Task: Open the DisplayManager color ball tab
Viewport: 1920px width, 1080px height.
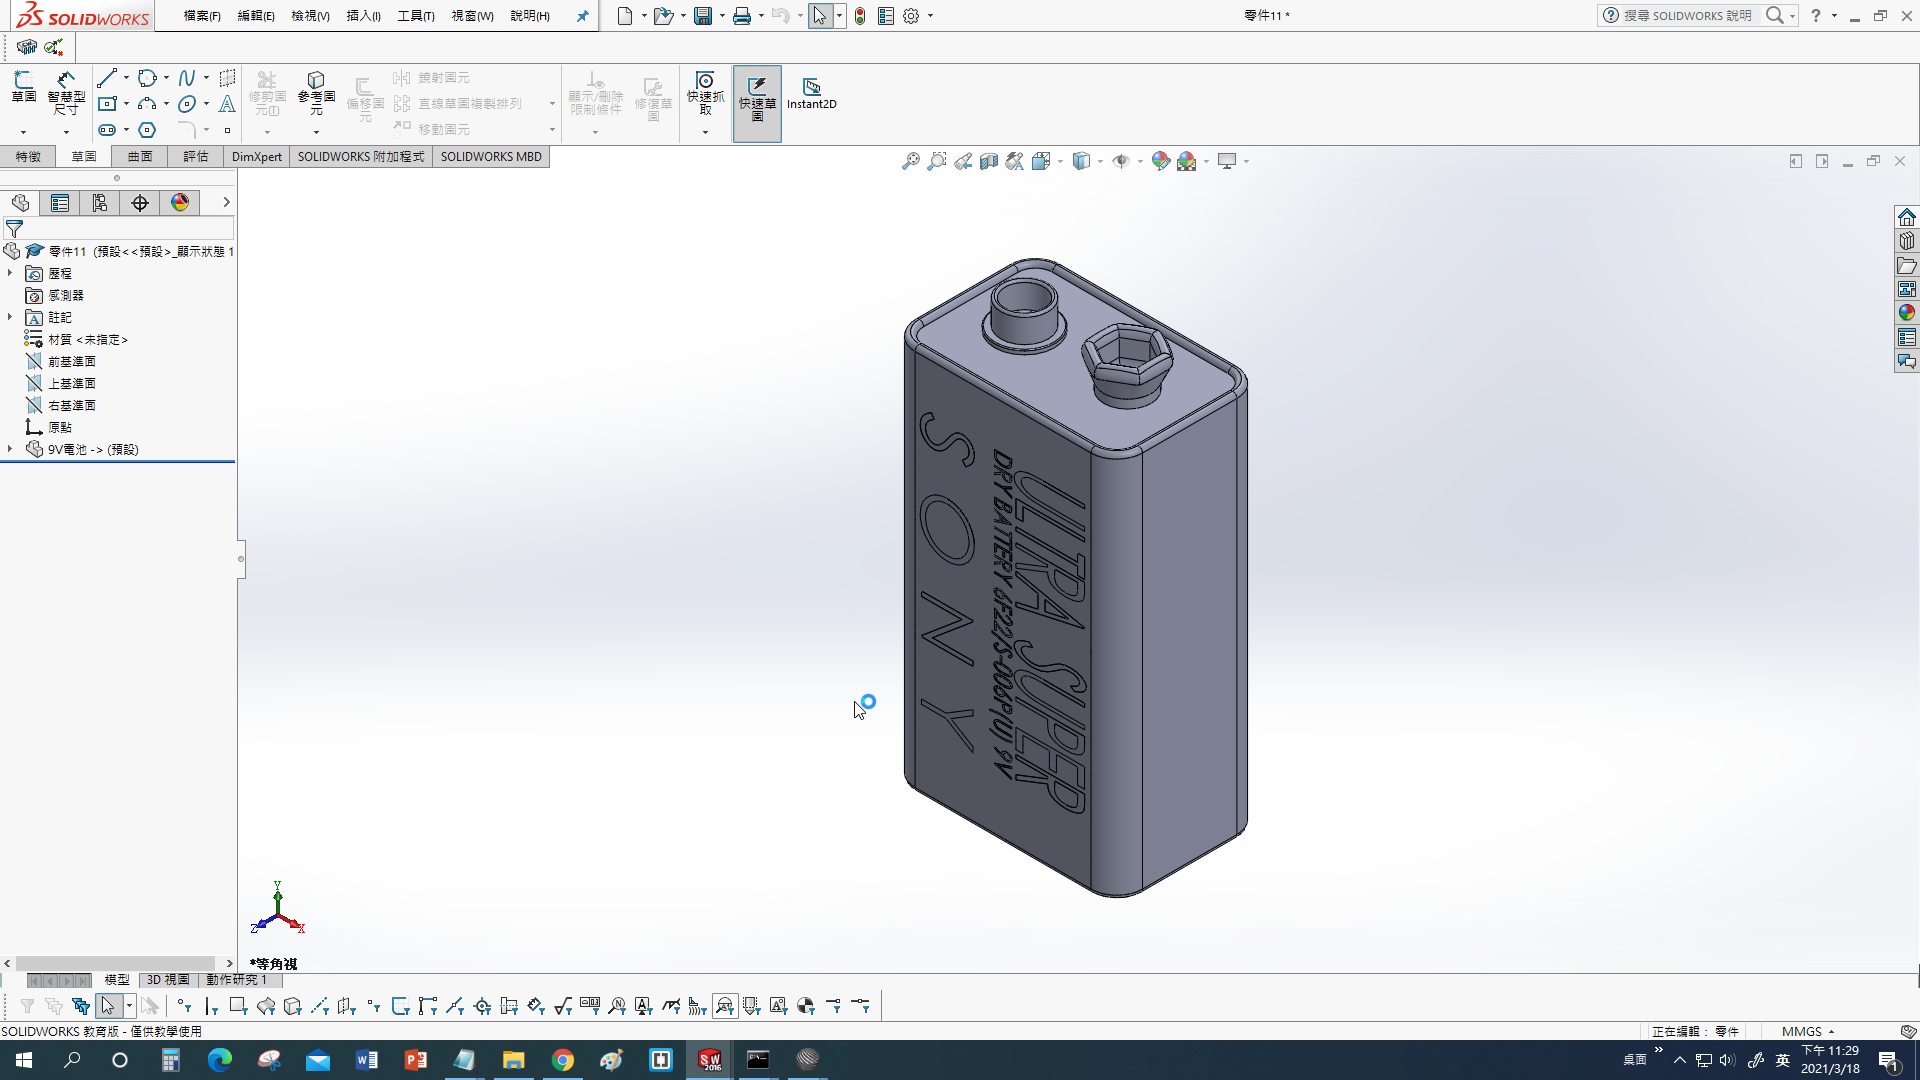Action: [x=180, y=203]
